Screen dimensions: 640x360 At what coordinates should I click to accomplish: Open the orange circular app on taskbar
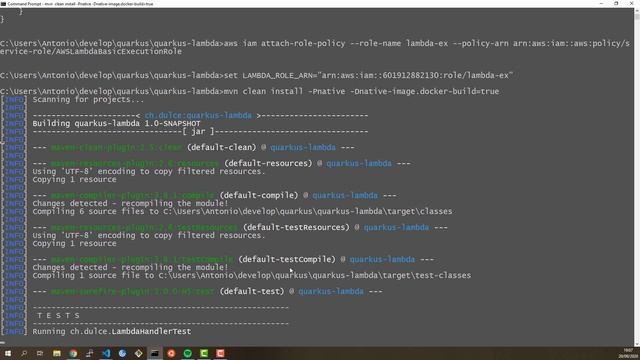tap(171, 353)
